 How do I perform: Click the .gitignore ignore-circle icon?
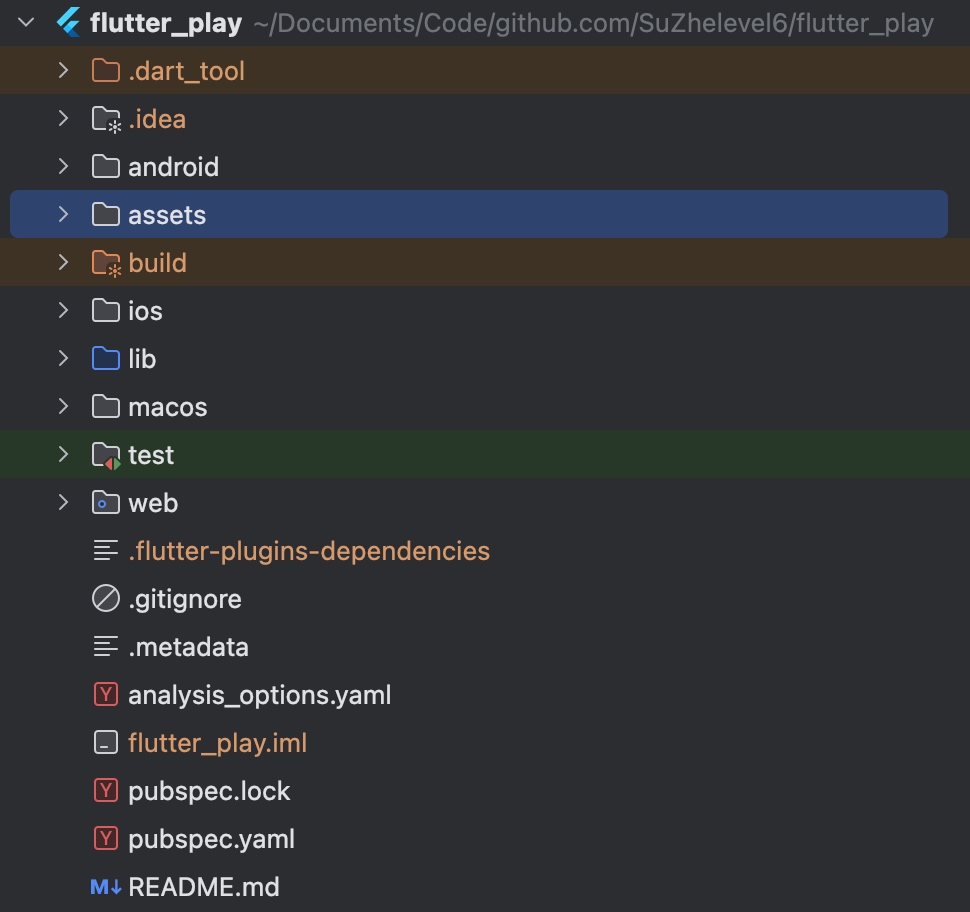pos(105,599)
